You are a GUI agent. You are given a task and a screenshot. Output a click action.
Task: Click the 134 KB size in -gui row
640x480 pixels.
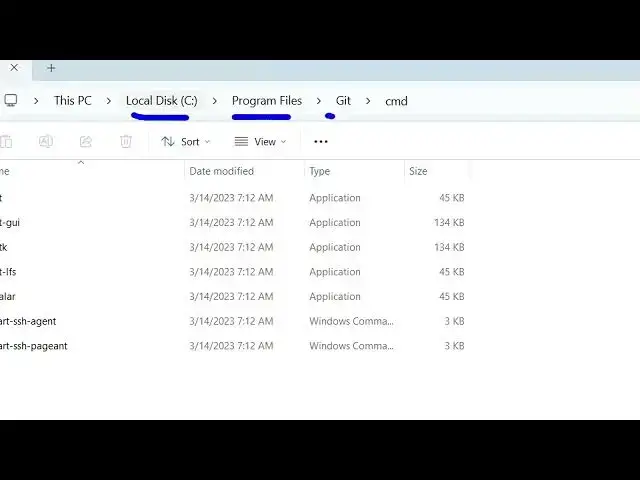pyautogui.click(x=449, y=222)
